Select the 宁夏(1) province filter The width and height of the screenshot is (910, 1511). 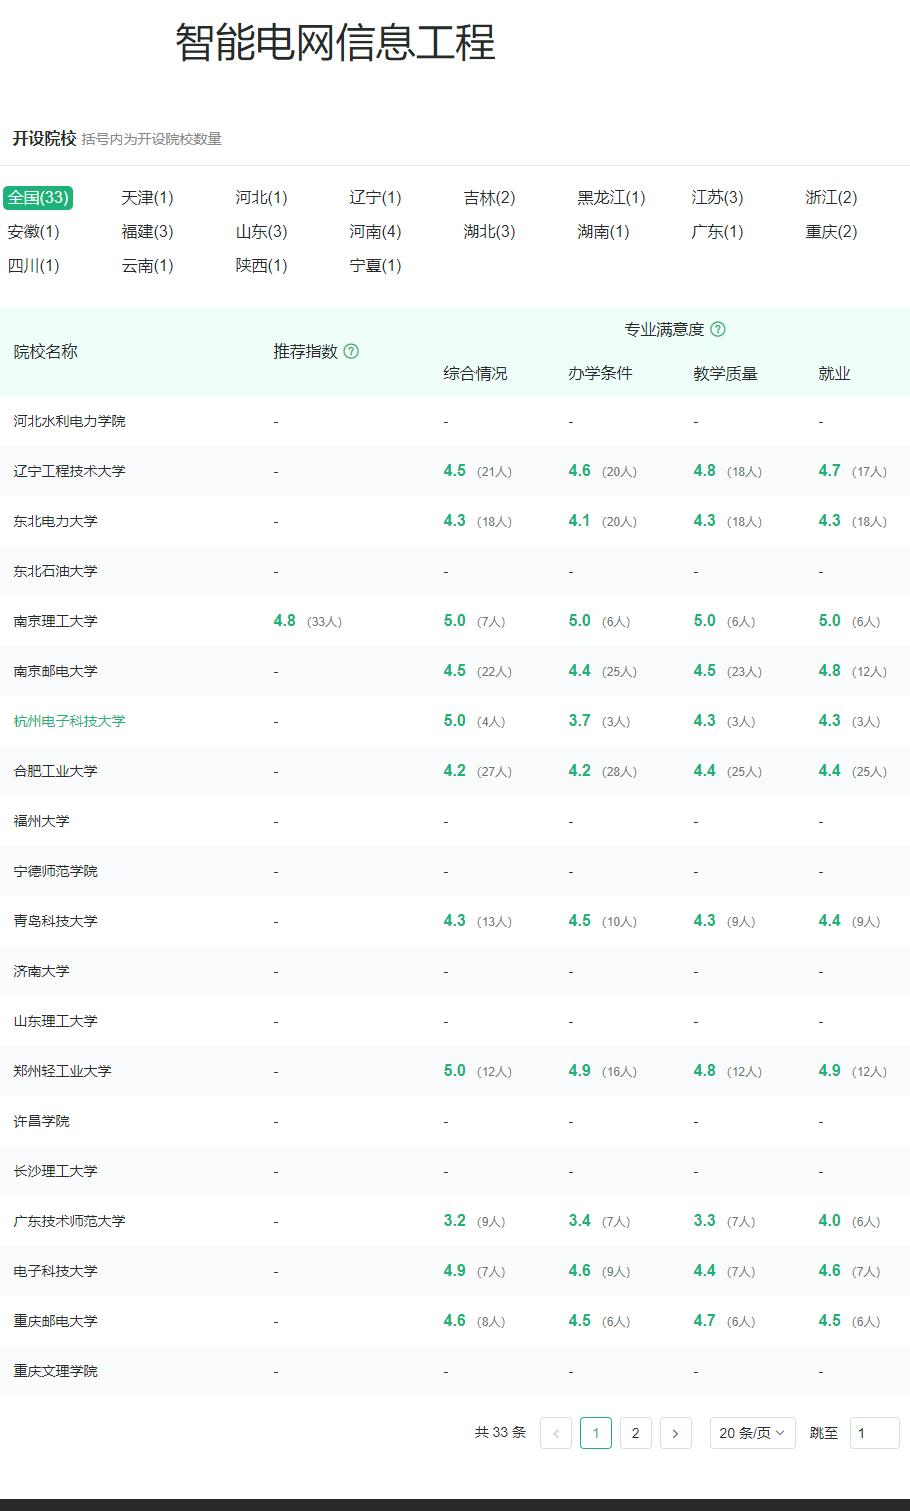click(374, 265)
